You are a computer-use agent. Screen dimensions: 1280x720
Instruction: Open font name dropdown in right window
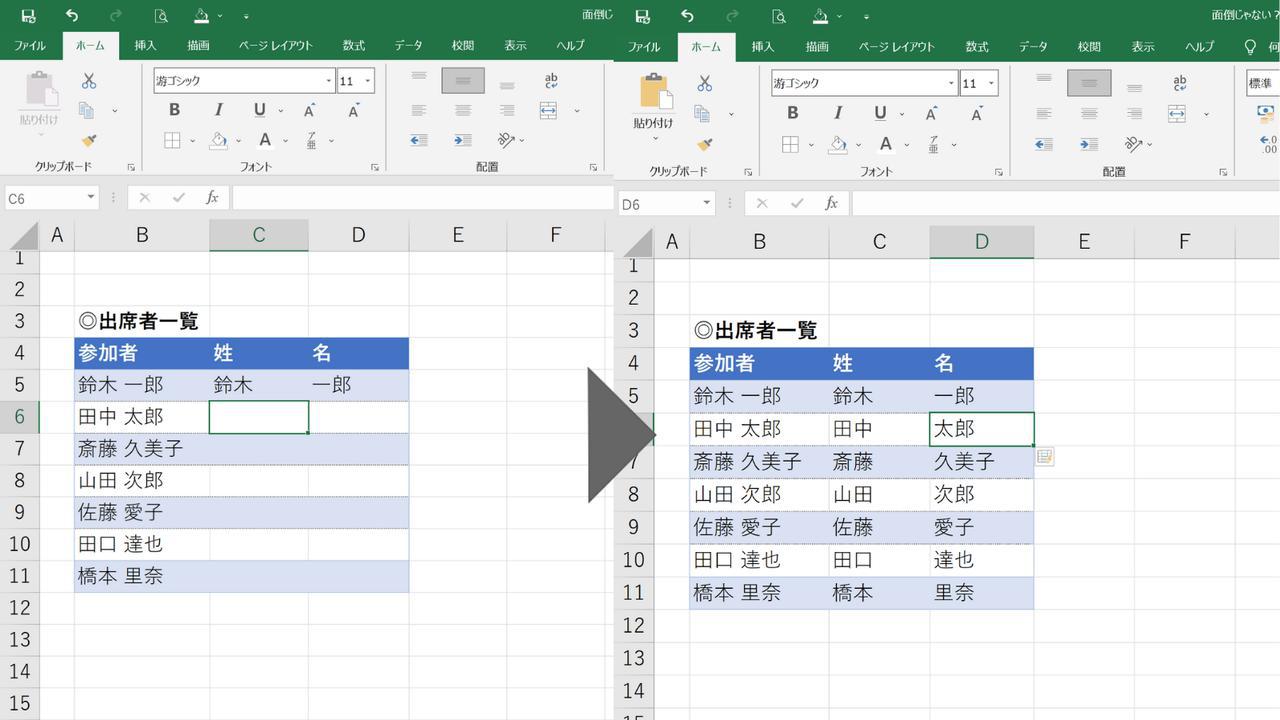click(951, 84)
